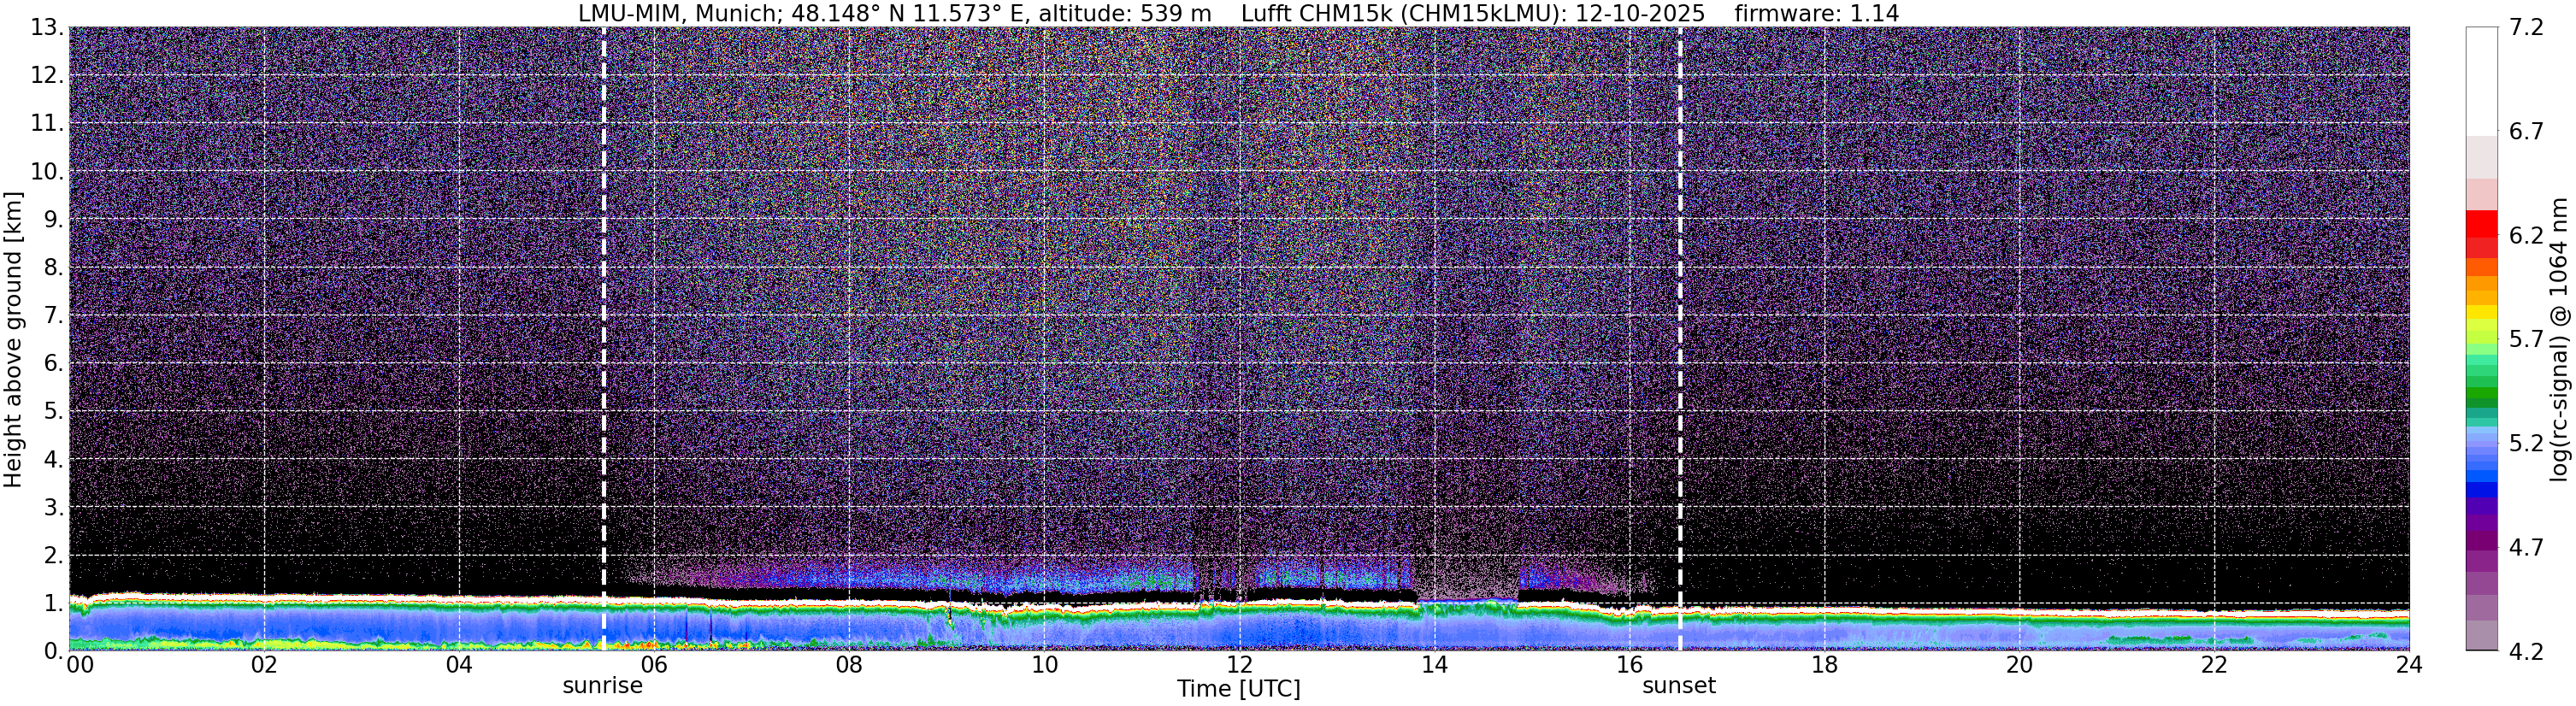The width and height of the screenshot is (2576, 706).
Task: Click the y-axis tick label 6.
Action: 55,364
